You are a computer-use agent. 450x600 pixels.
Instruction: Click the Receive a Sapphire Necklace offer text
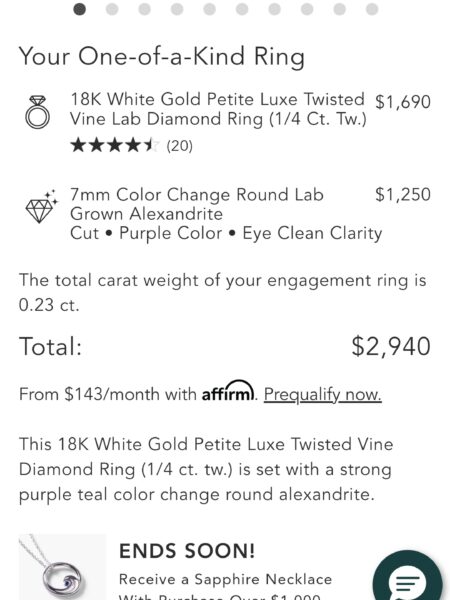(225, 579)
